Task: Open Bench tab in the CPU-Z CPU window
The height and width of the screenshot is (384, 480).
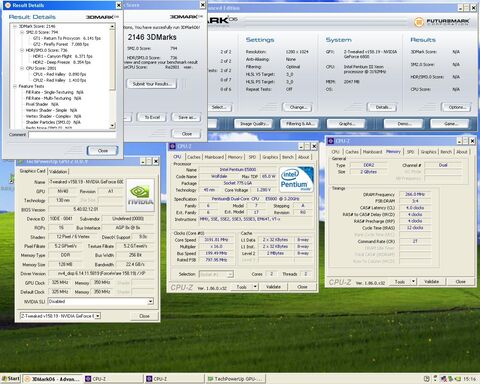Action: click(x=288, y=157)
